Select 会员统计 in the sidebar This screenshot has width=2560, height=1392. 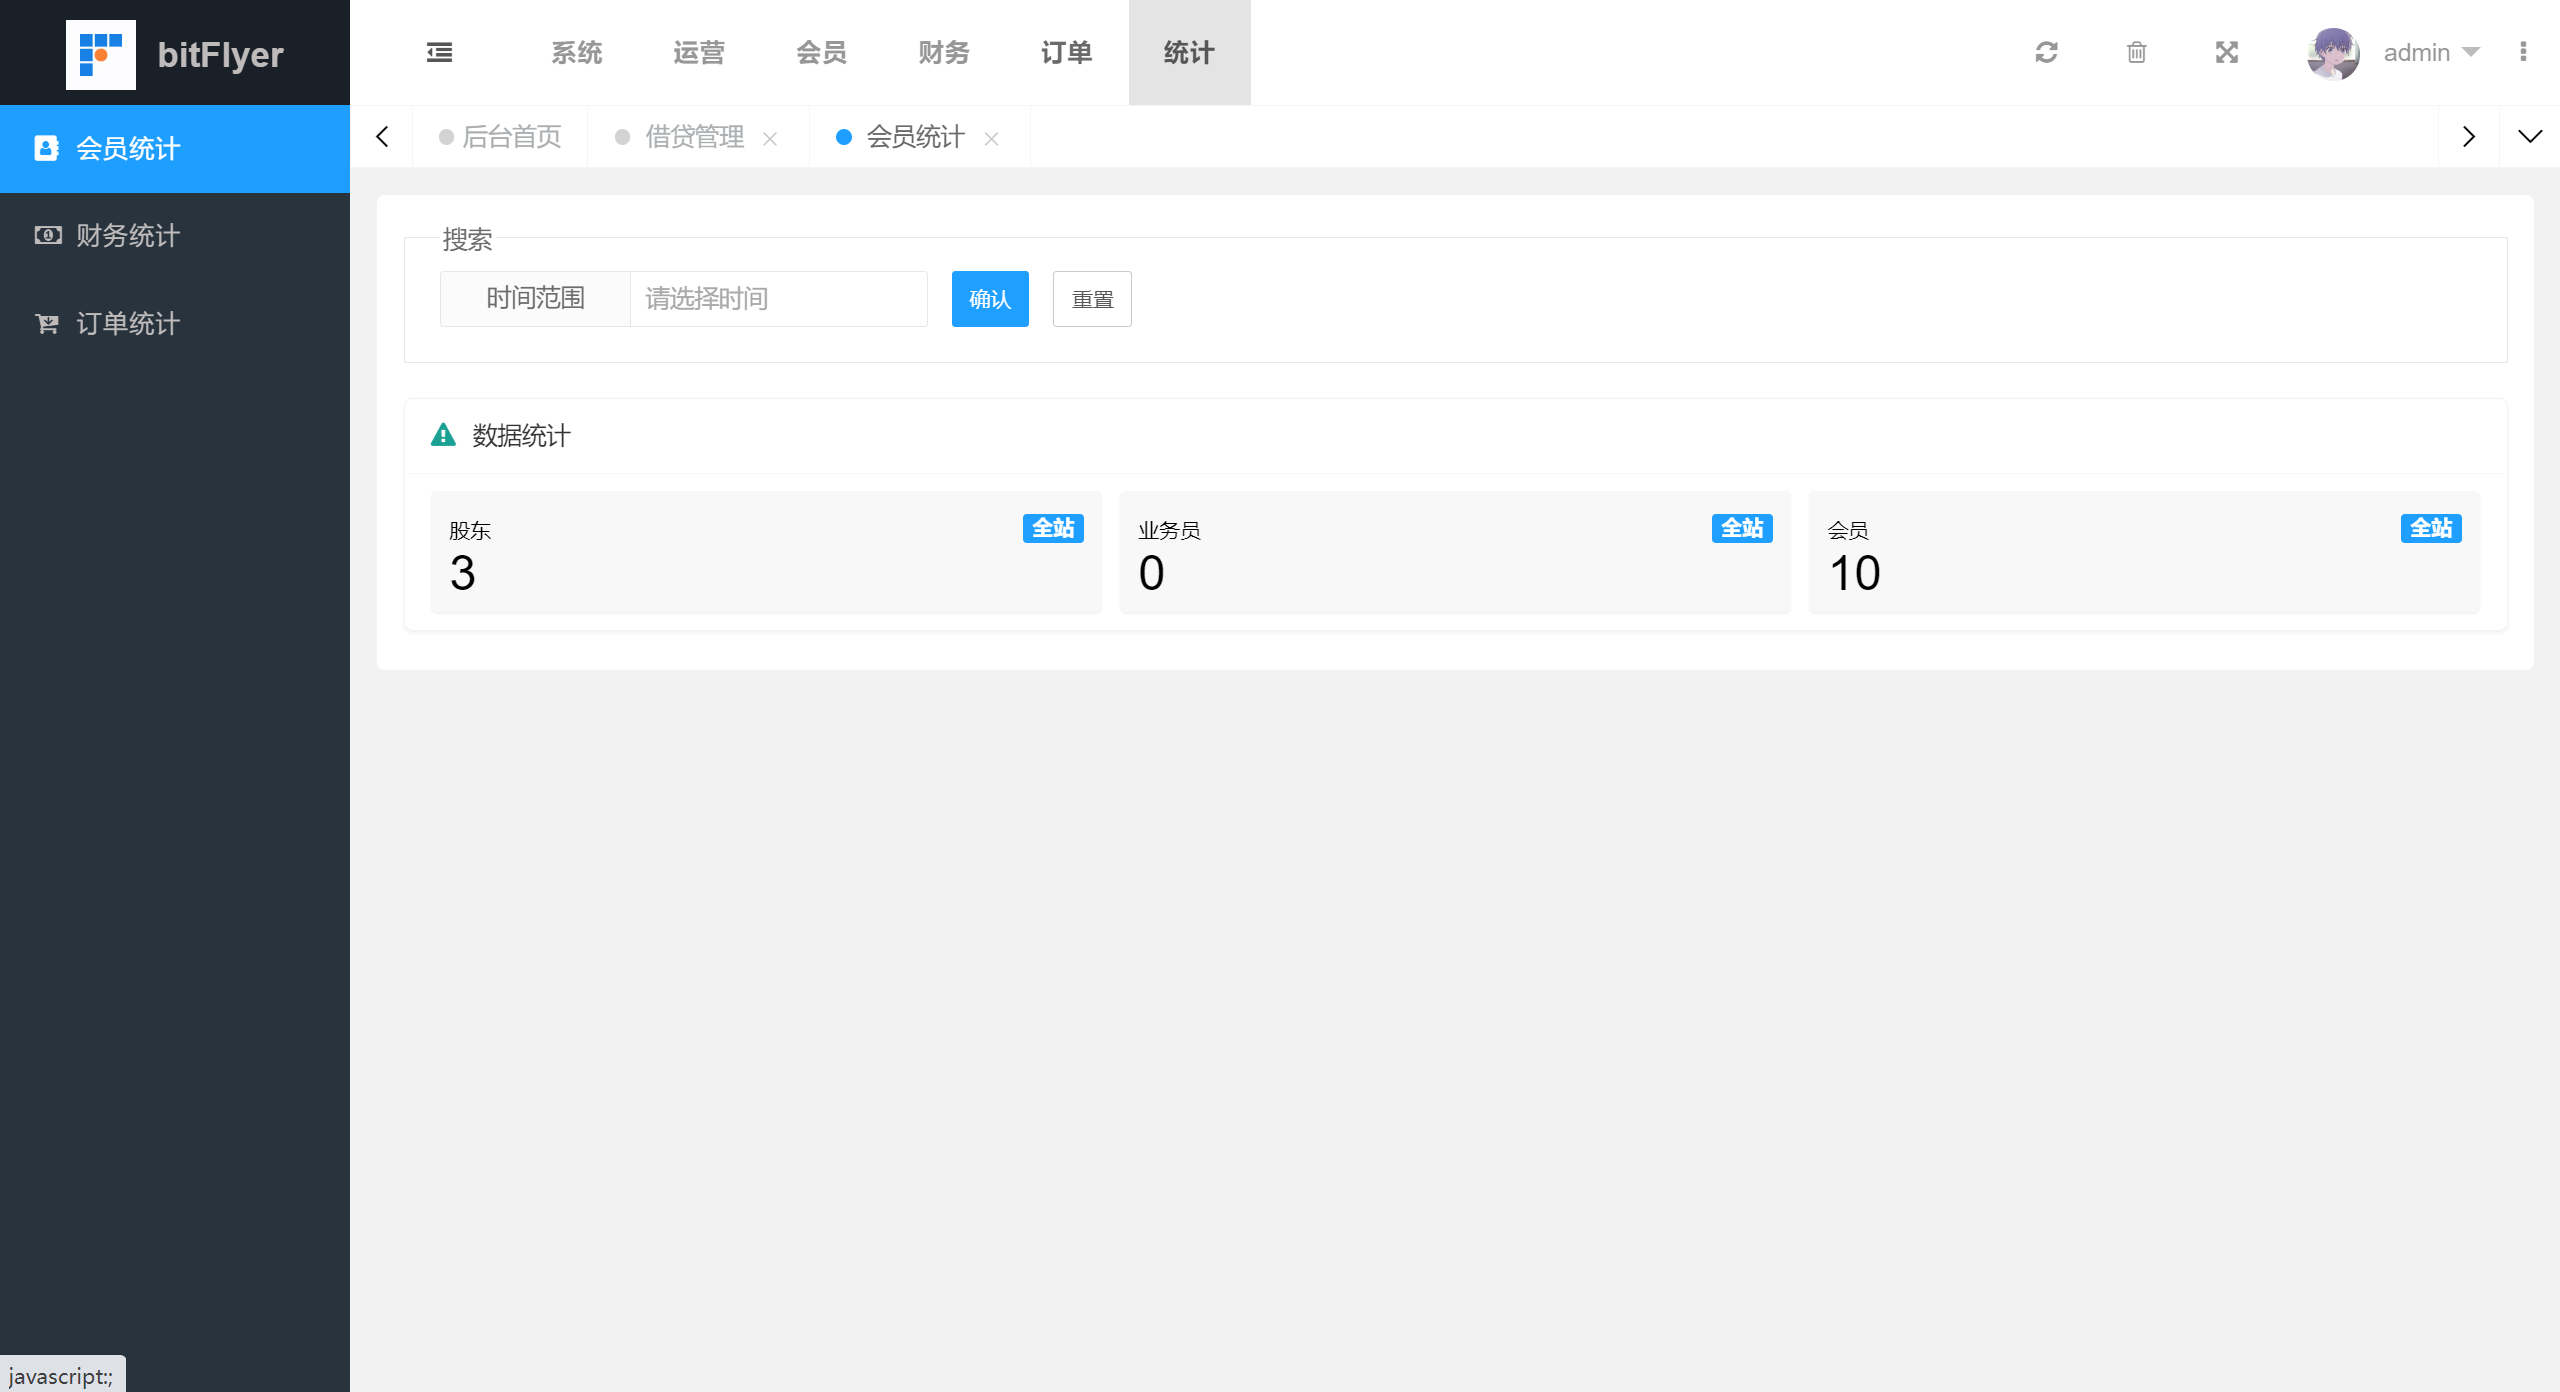[175, 149]
